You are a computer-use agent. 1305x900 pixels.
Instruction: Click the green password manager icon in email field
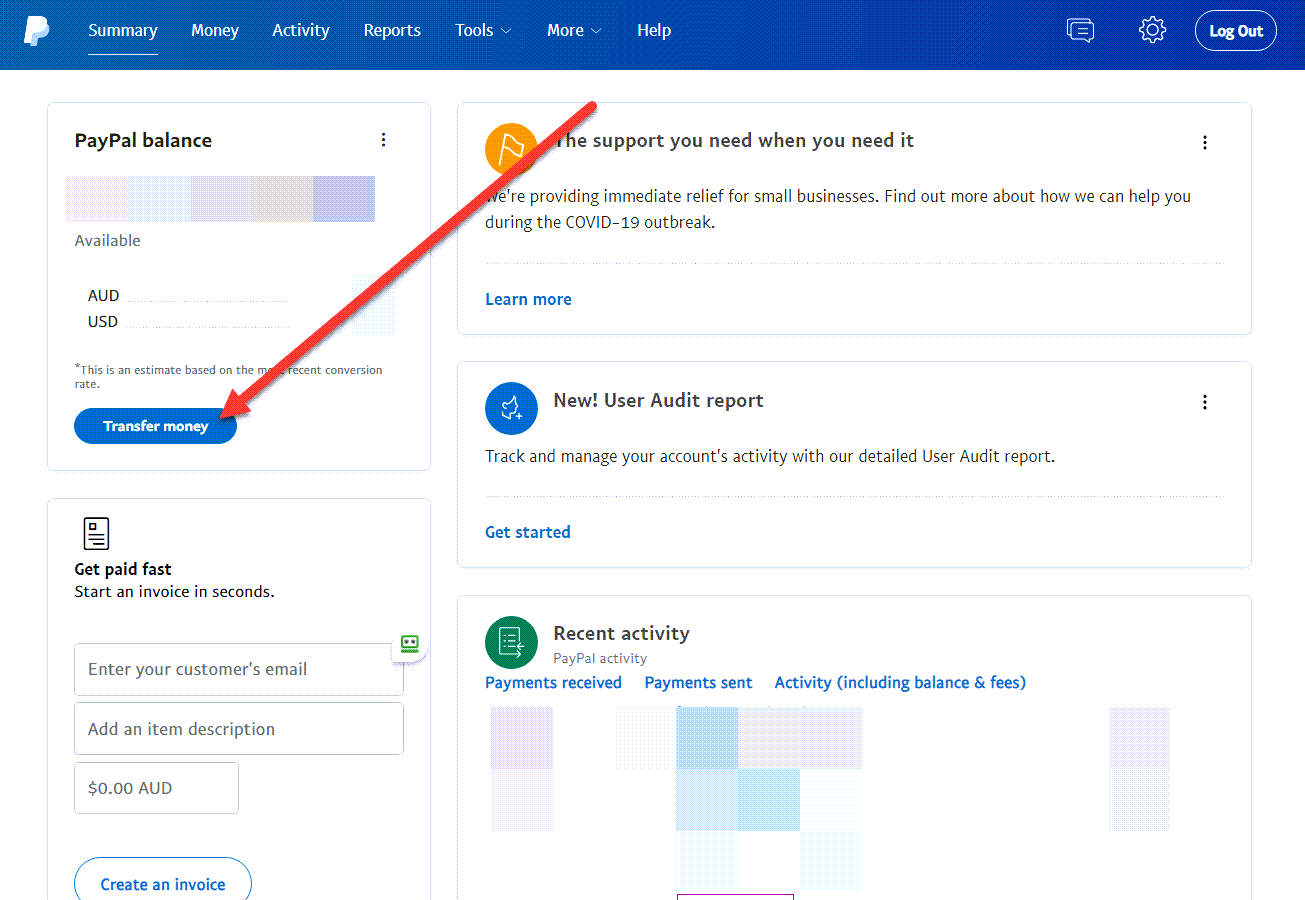coord(409,644)
